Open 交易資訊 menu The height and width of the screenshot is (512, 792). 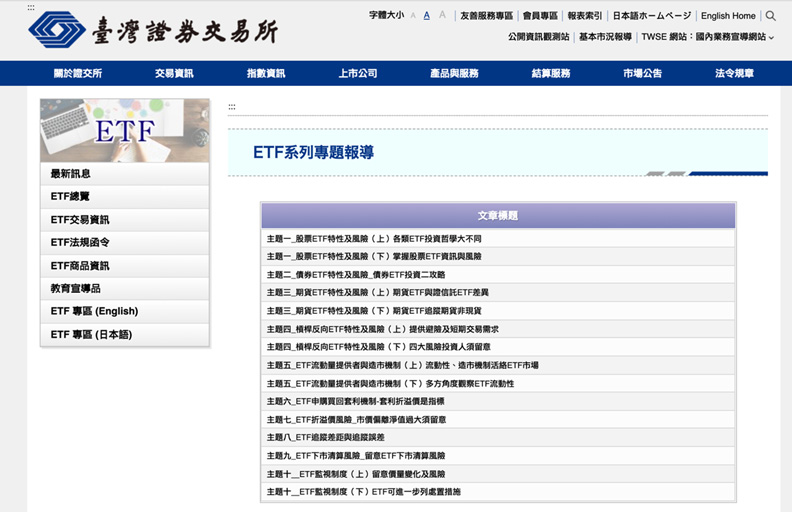pyautogui.click(x=174, y=73)
